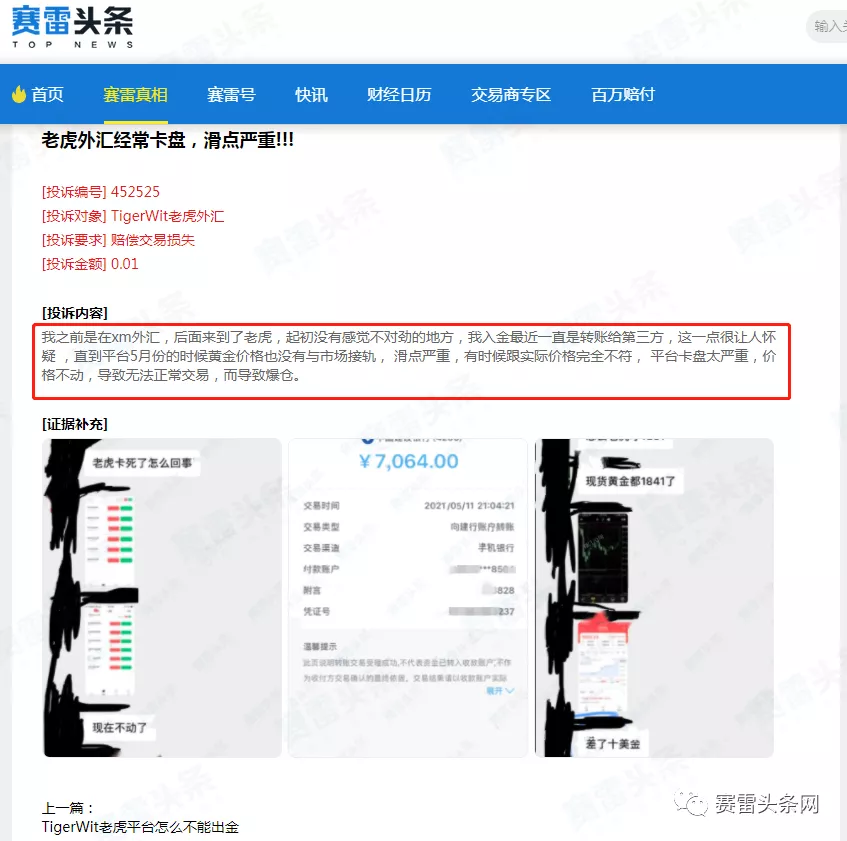Click the text TigerWit老虎外汇 complaint target
This screenshot has height=841, width=847.
pos(167,216)
